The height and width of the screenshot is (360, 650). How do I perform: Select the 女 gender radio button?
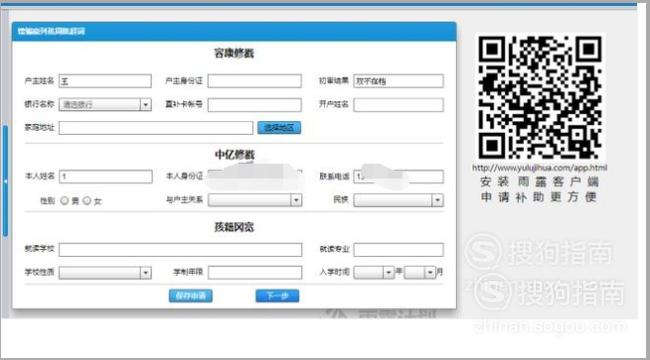(x=87, y=201)
